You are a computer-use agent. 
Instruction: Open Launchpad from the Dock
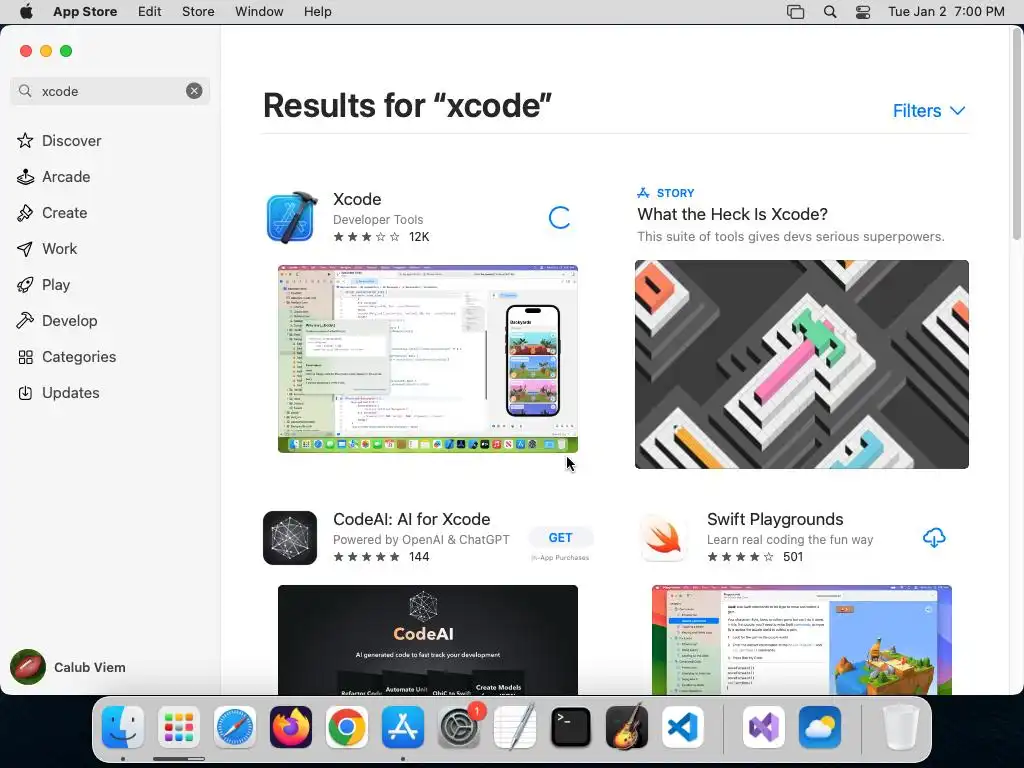(x=179, y=727)
